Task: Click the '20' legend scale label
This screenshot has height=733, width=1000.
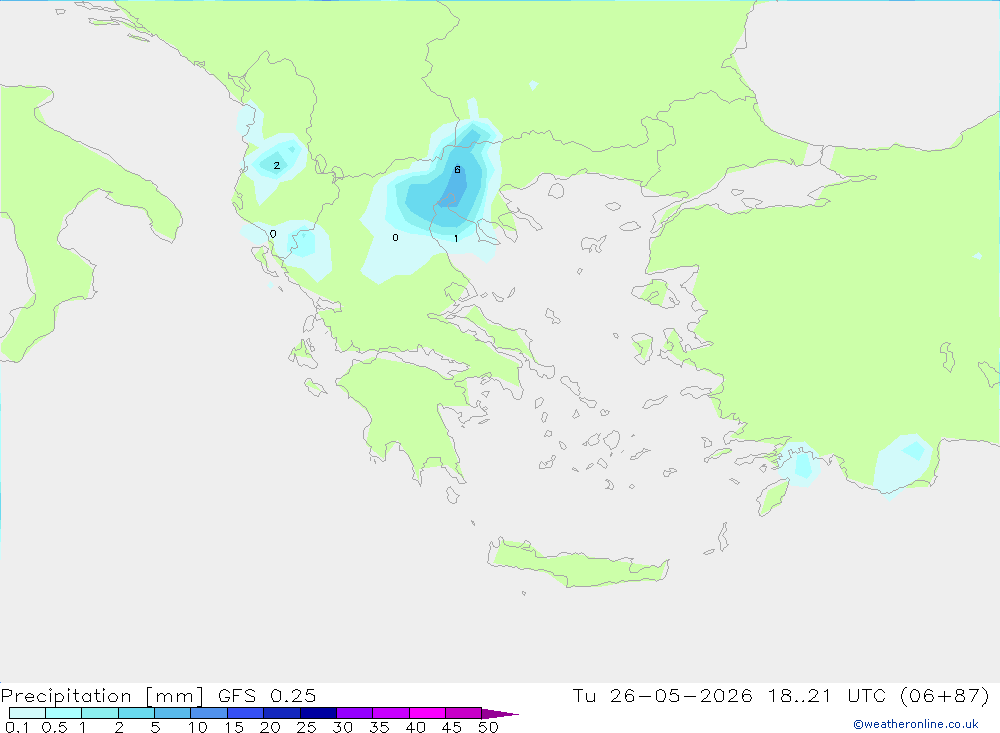Action: coord(270,727)
